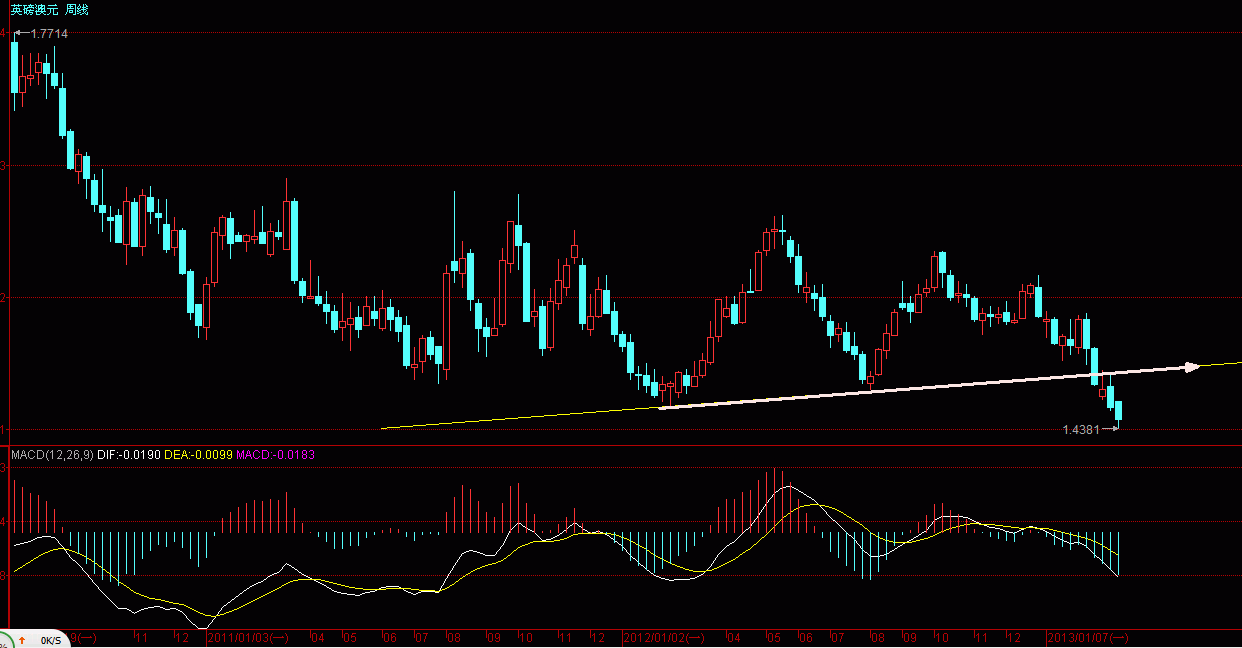Click the MACD(12,26,9) indicator label
This screenshot has height=648, width=1242.
pyautogui.click(x=52, y=455)
